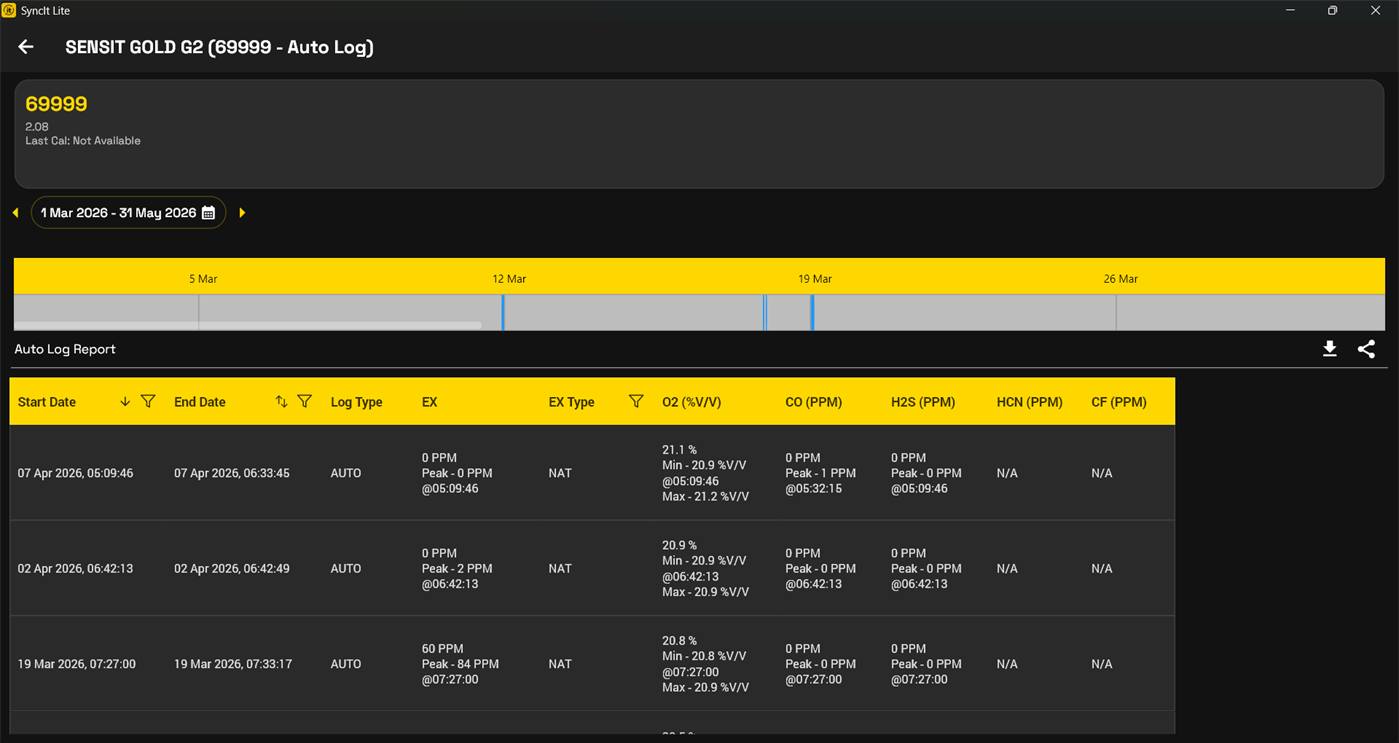1399x743 pixels.
Task: Restore down the SyncIt Lite window
Action: pyautogui.click(x=1332, y=11)
